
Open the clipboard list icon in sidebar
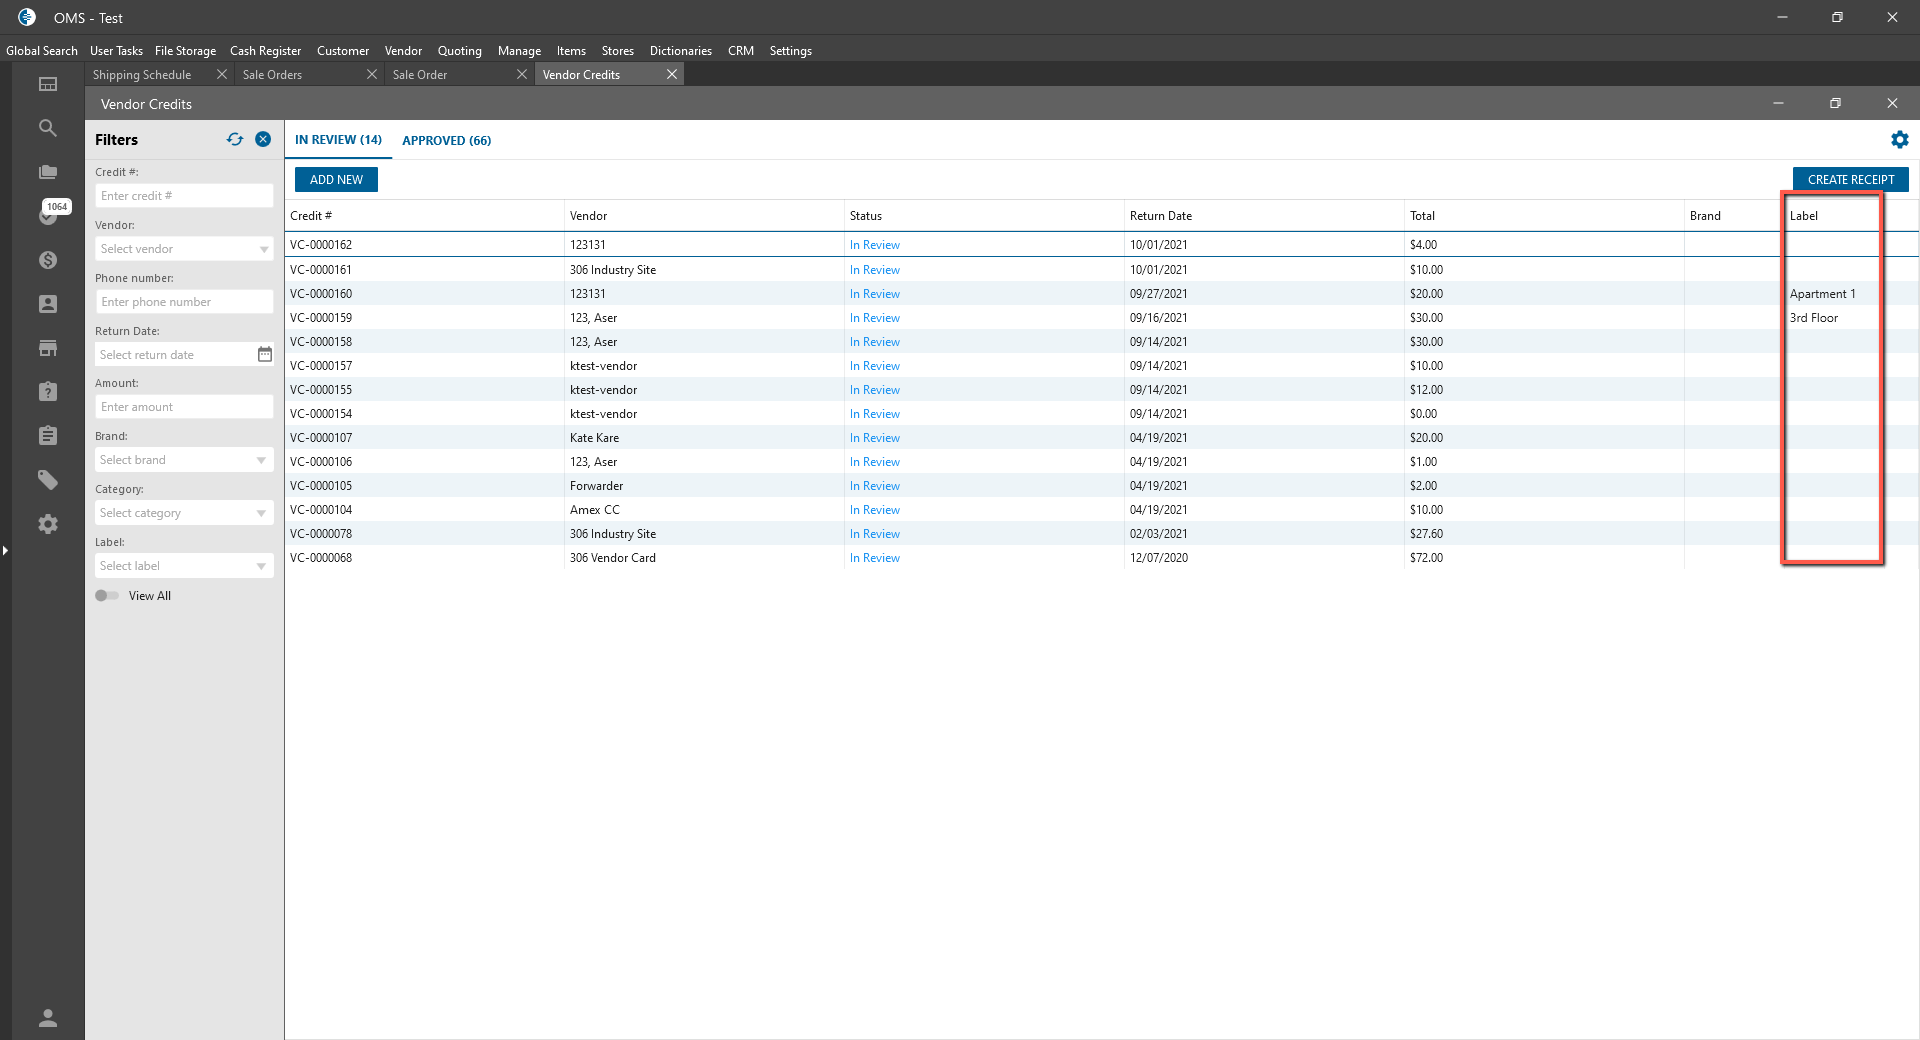coord(48,436)
